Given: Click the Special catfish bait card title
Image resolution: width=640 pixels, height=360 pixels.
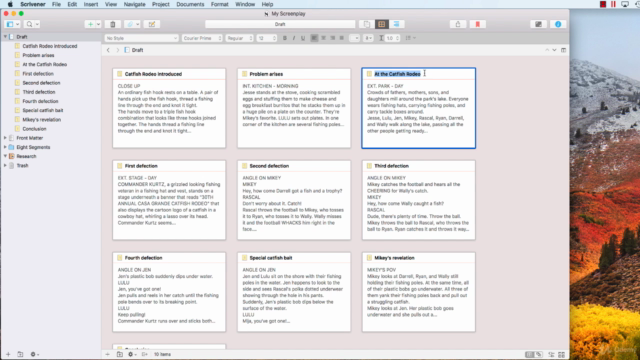Looking at the screenshot, I should coord(271,258).
